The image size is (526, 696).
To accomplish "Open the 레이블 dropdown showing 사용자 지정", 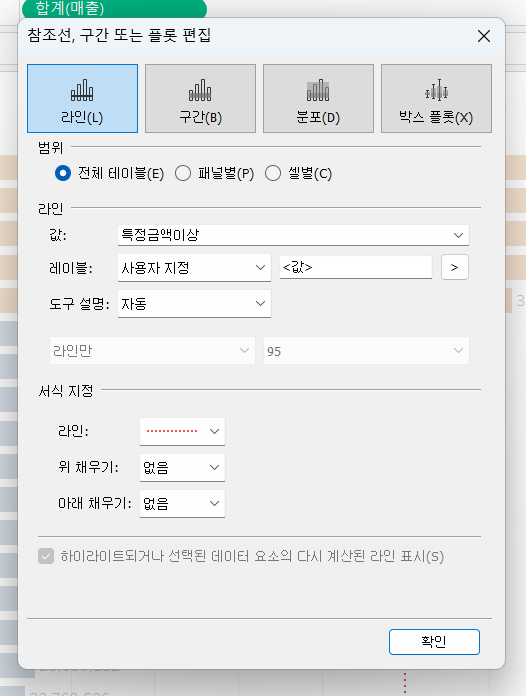I will [194, 268].
